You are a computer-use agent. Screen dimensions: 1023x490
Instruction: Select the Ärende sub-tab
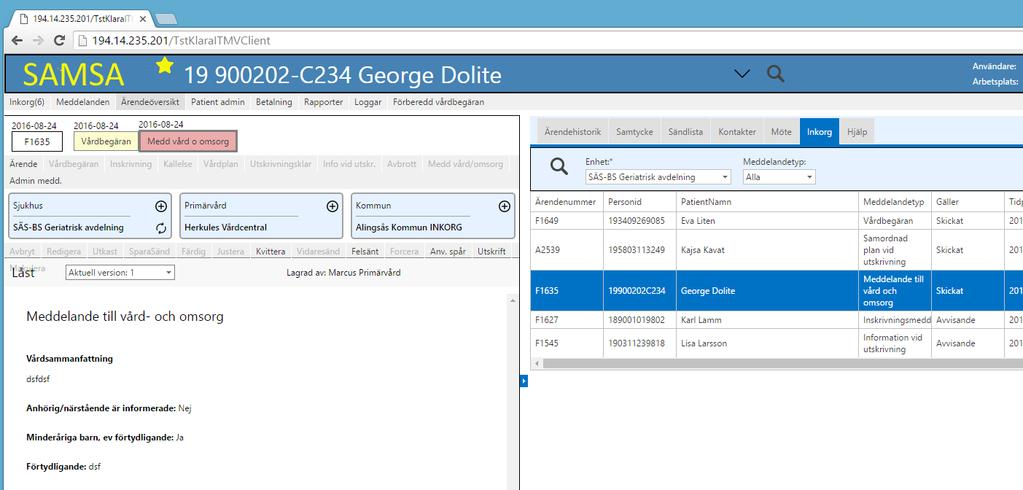(x=23, y=164)
